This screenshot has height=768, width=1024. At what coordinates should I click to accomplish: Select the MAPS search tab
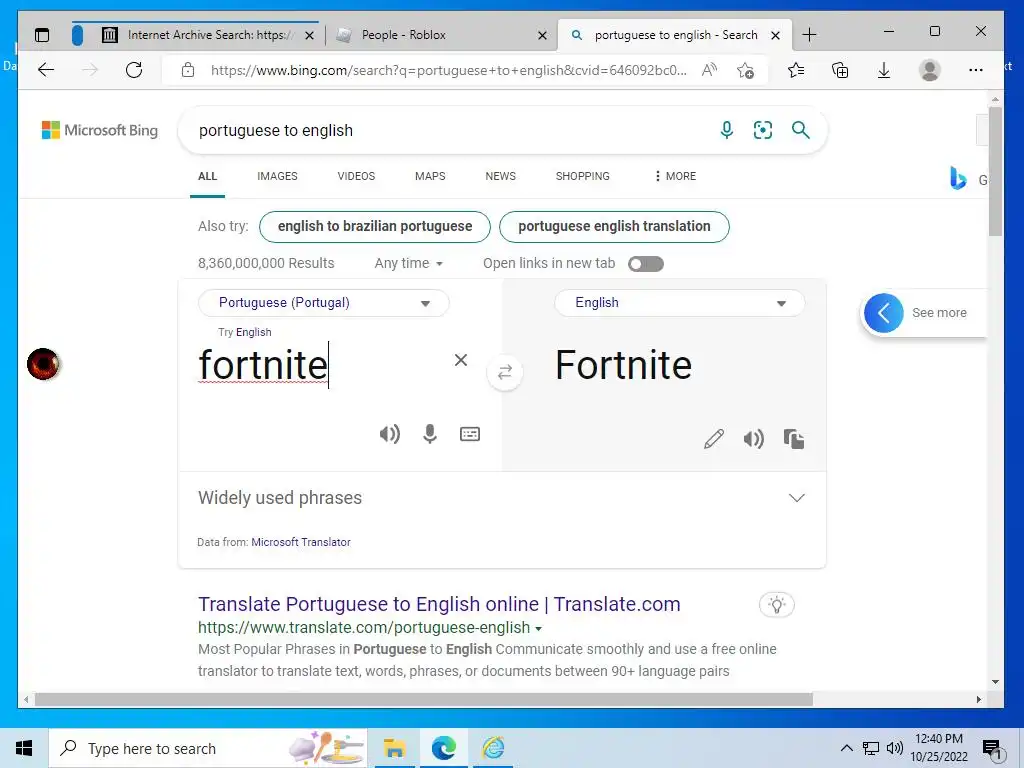430,176
